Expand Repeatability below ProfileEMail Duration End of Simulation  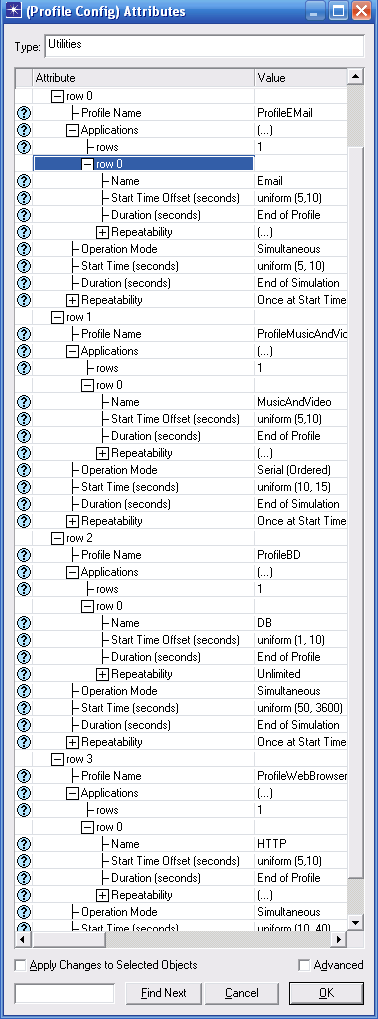pyautogui.click(x=72, y=300)
